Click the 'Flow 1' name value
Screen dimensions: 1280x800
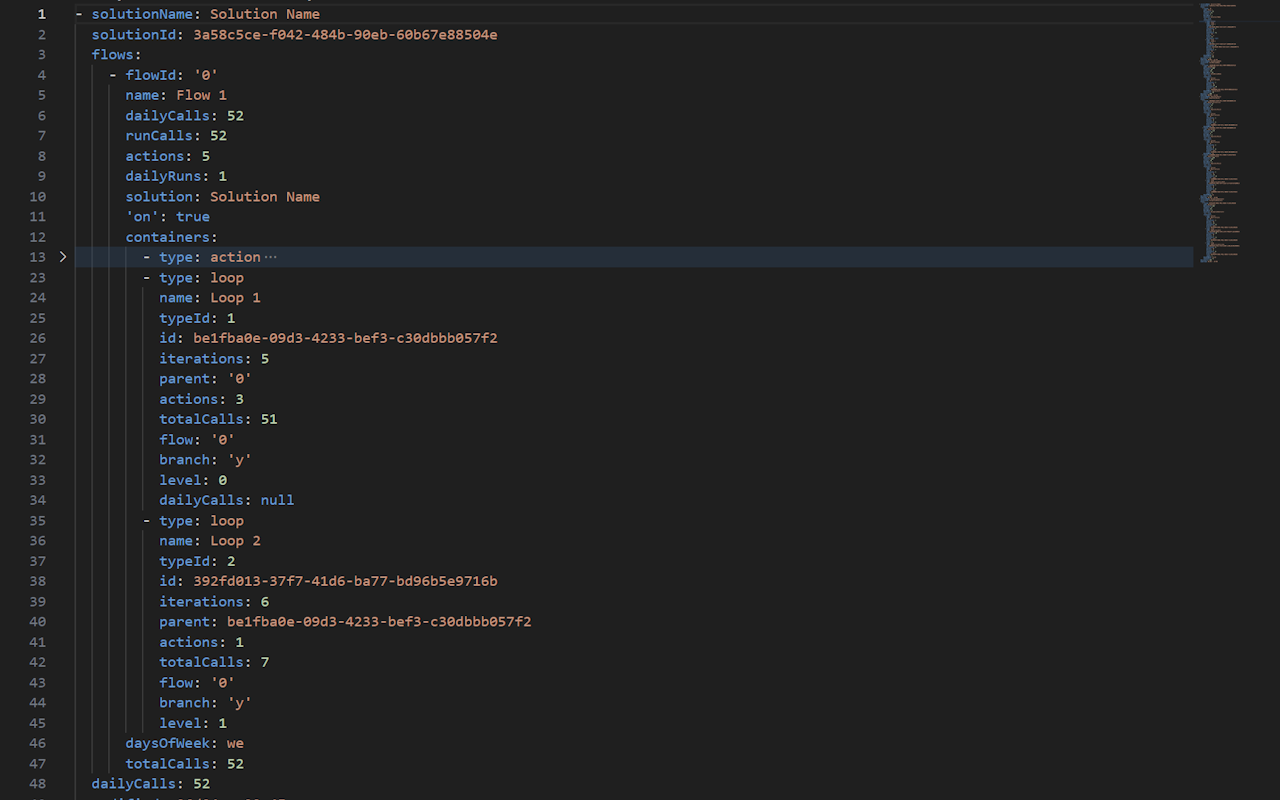tap(201, 95)
